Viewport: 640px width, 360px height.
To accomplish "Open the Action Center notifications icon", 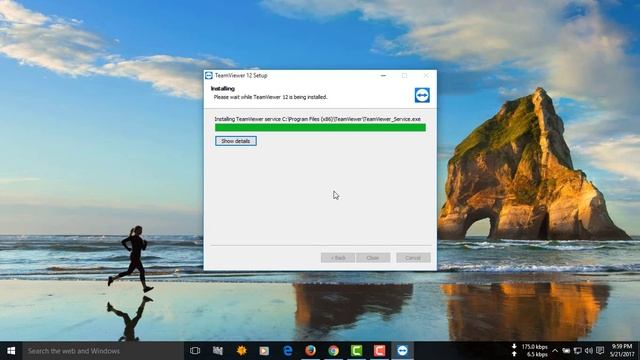I will click(600, 351).
